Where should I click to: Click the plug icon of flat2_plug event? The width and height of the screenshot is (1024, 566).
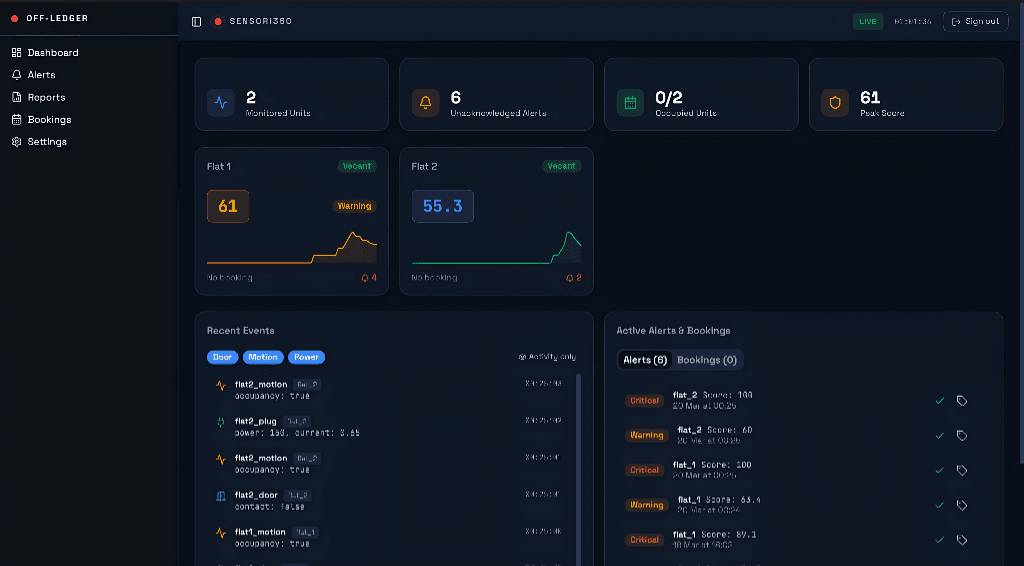[221, 422]
